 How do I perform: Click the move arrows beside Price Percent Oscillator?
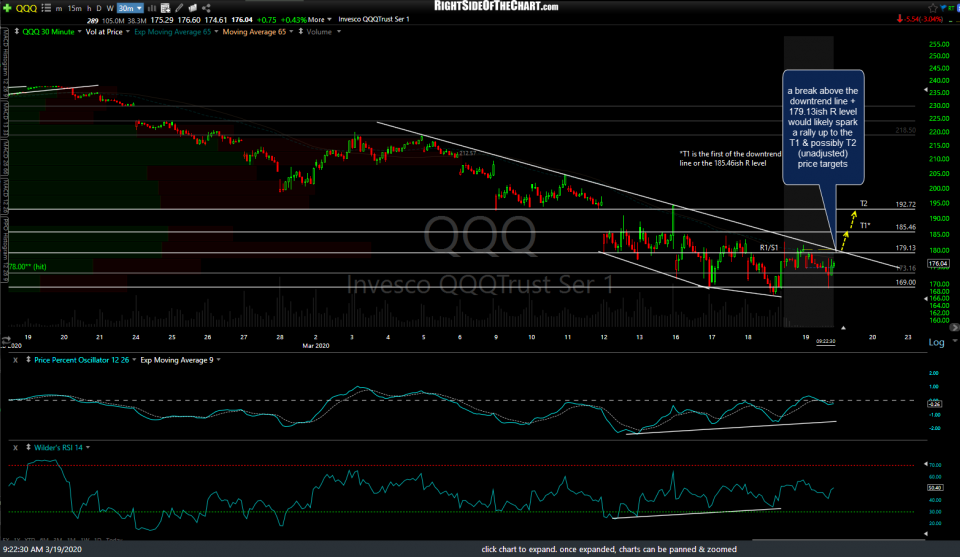(x=28, y=360)
